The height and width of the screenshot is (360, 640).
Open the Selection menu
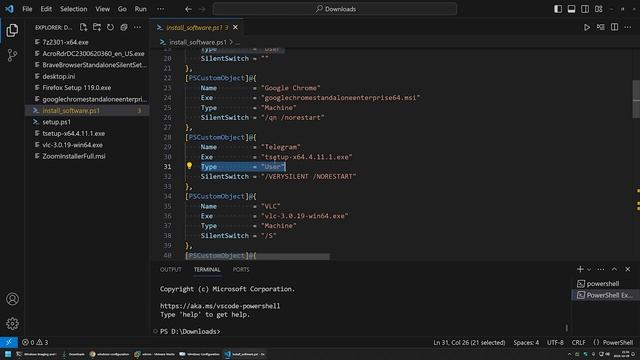pyautogui.click(x=73, y=9)
